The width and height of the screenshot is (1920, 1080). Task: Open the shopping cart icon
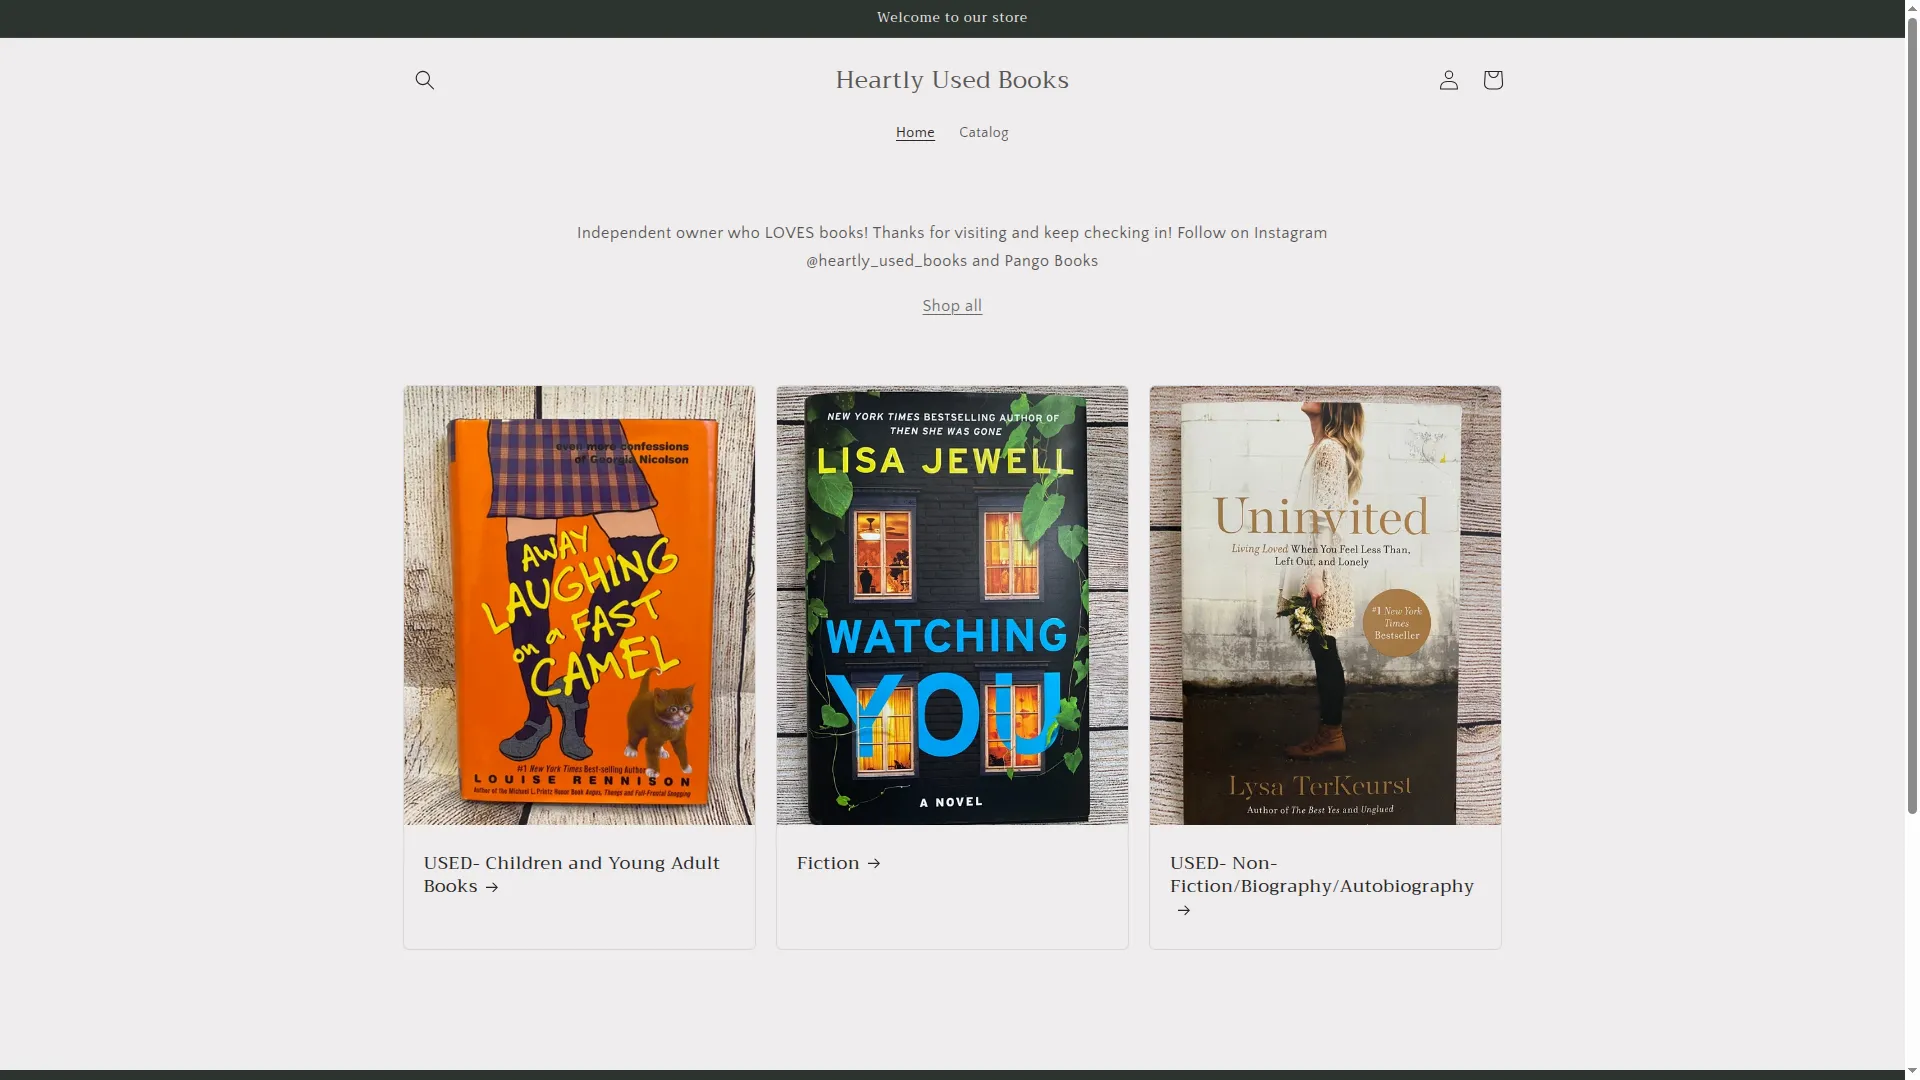(1492, 80)
